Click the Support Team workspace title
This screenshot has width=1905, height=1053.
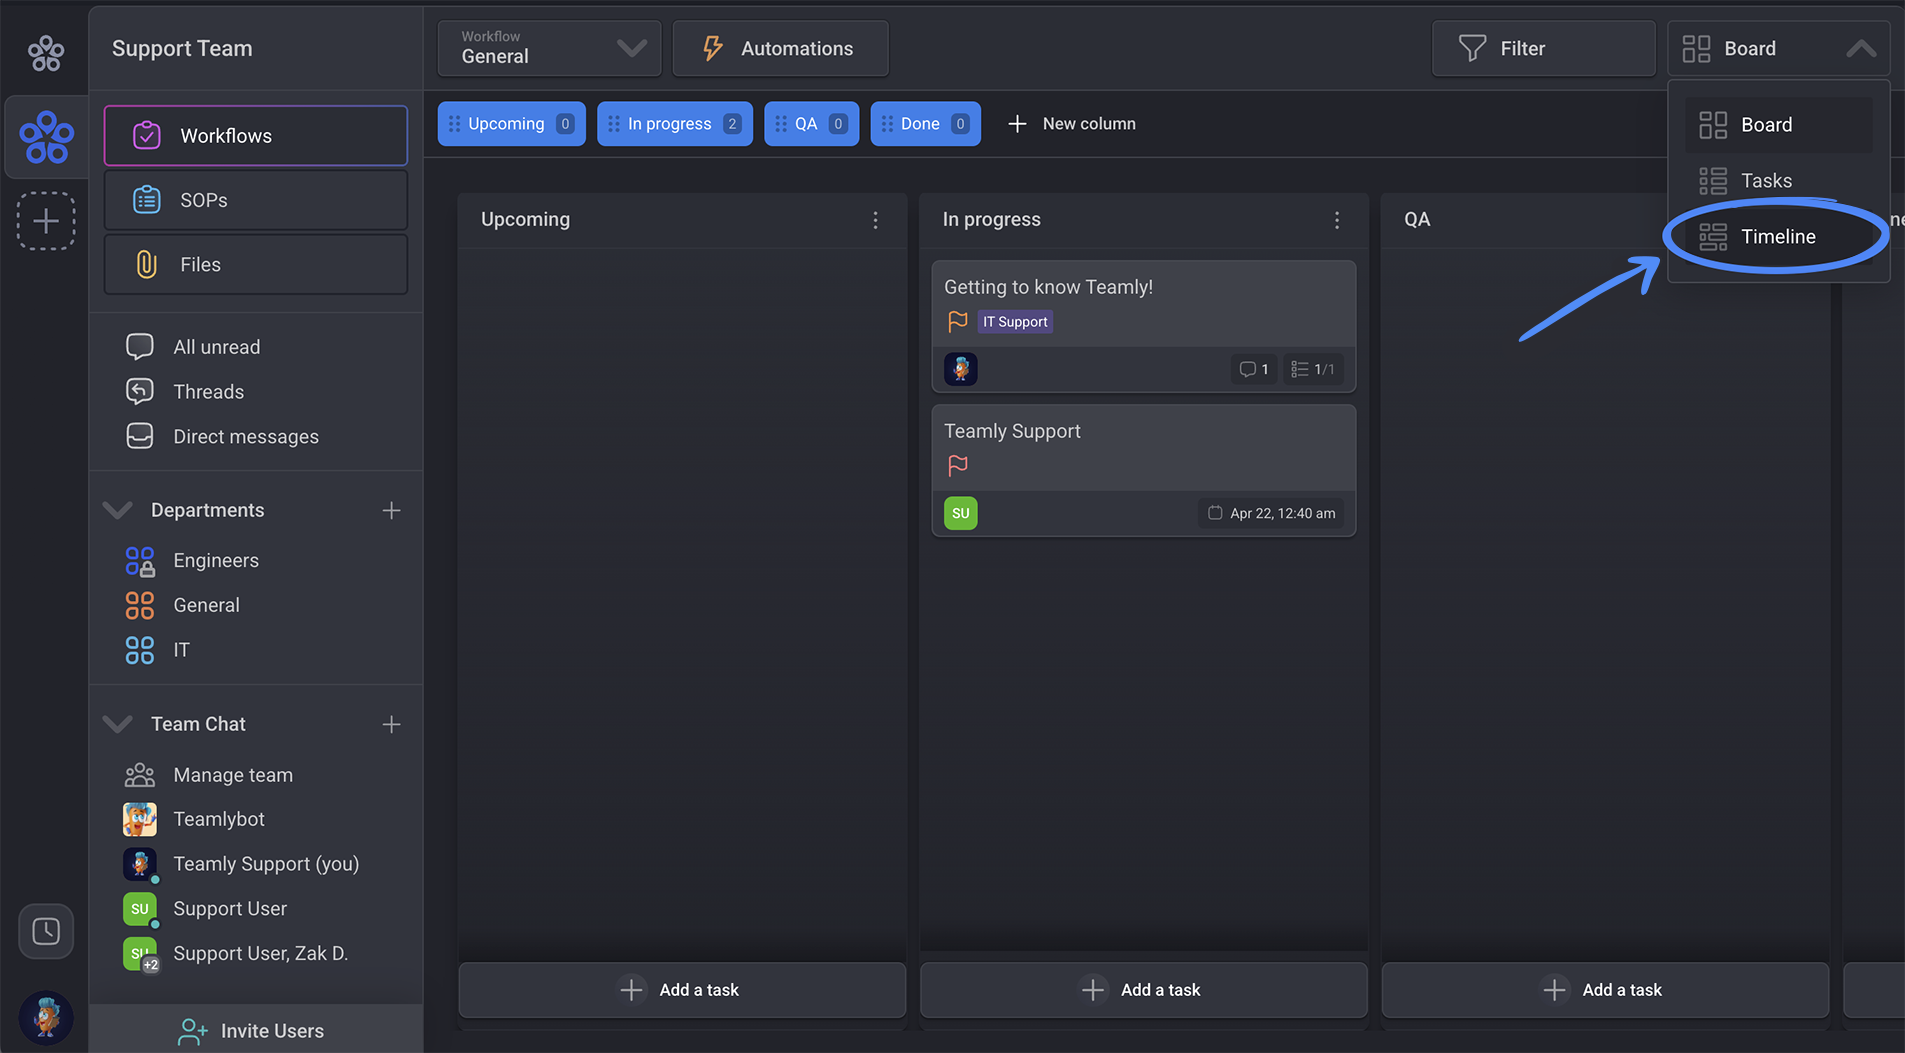(x=182, y=48)
